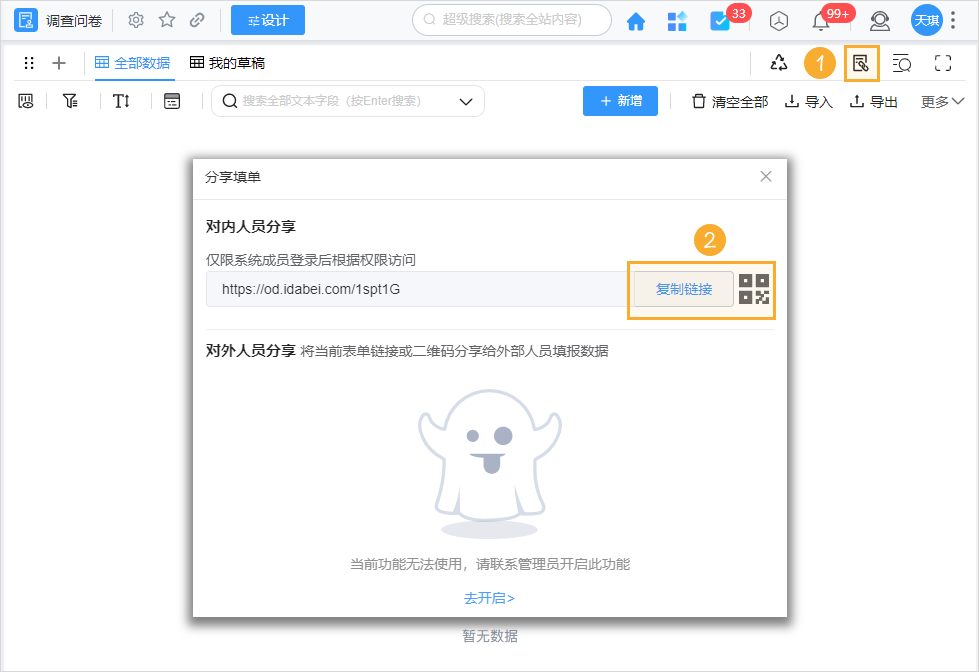
Task: Select the filter icon below the tabs
Action: (x=70, y=100)
